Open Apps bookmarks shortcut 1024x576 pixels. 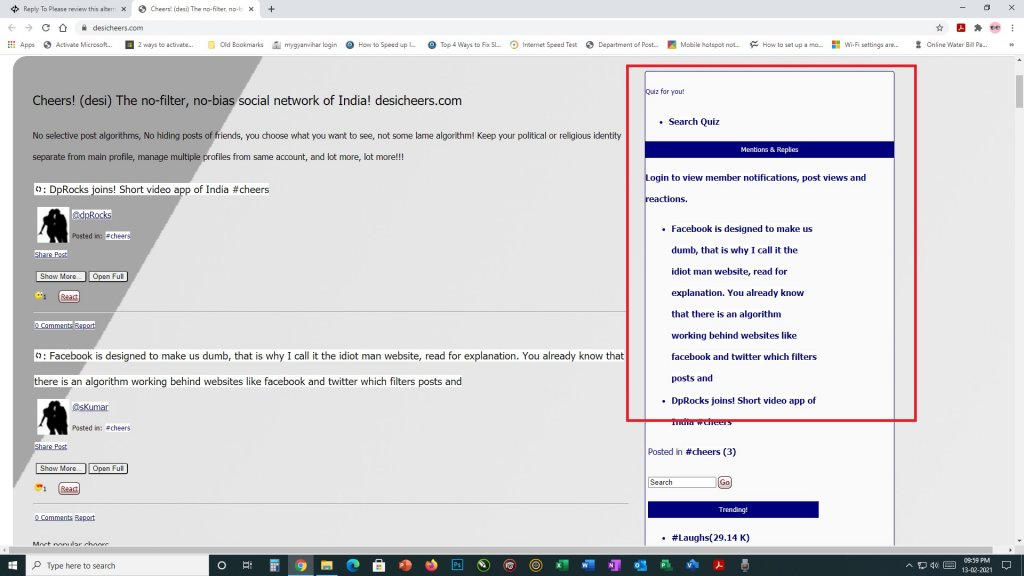click(21, 44)
